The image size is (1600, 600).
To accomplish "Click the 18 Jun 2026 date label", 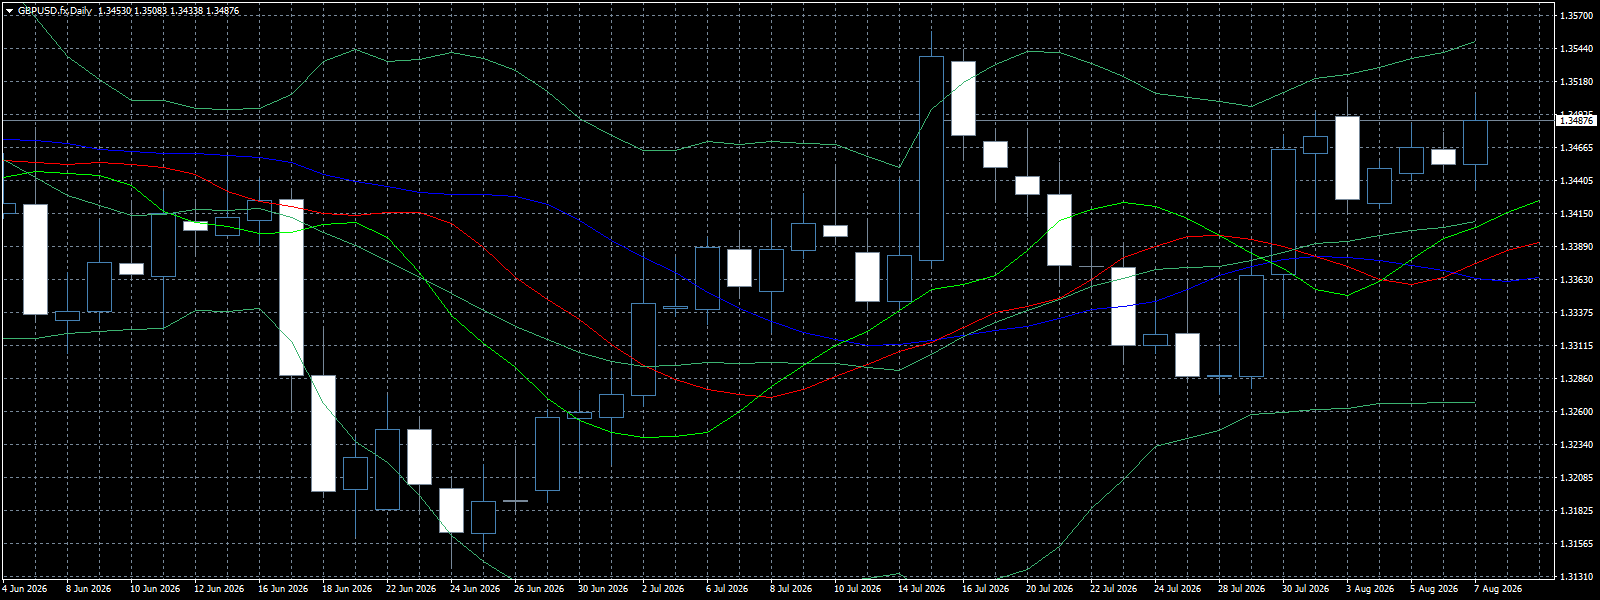I will [x=347, y=589].
